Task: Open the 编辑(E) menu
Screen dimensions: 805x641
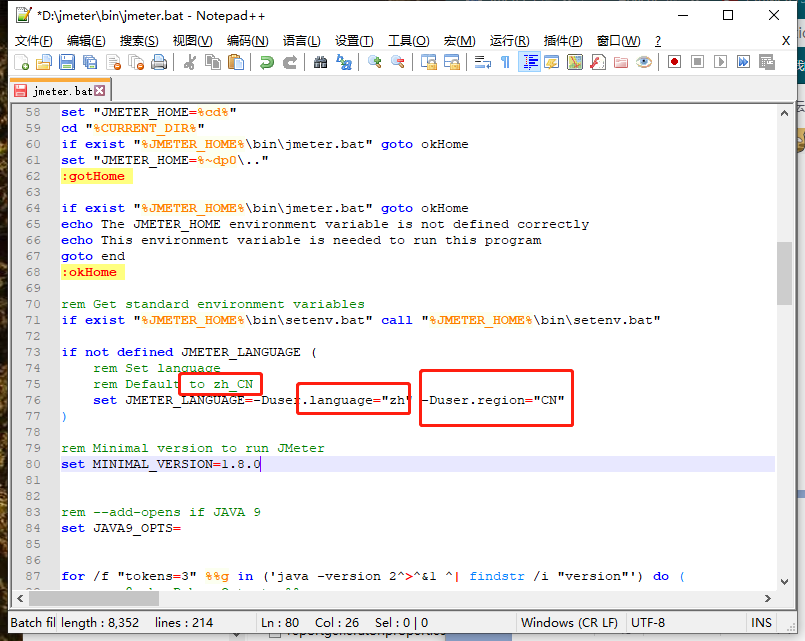Action: [86, 41]
